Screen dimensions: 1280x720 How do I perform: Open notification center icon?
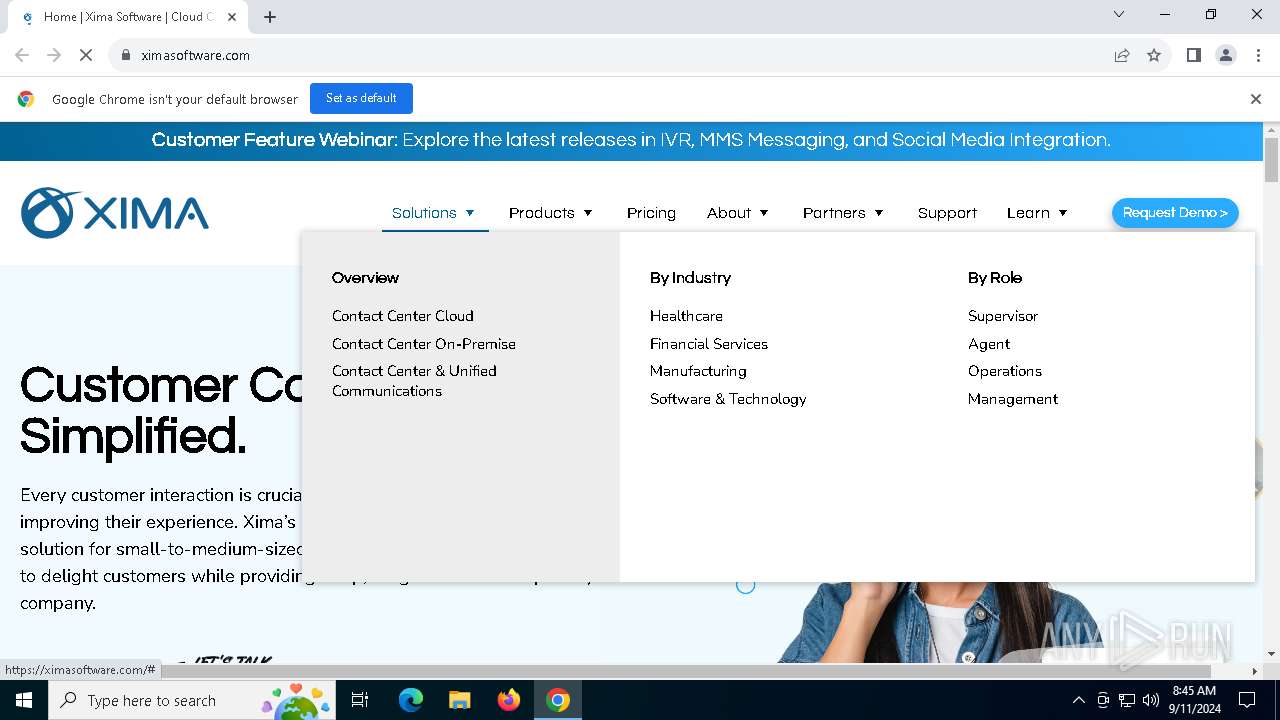point(1247,700)
